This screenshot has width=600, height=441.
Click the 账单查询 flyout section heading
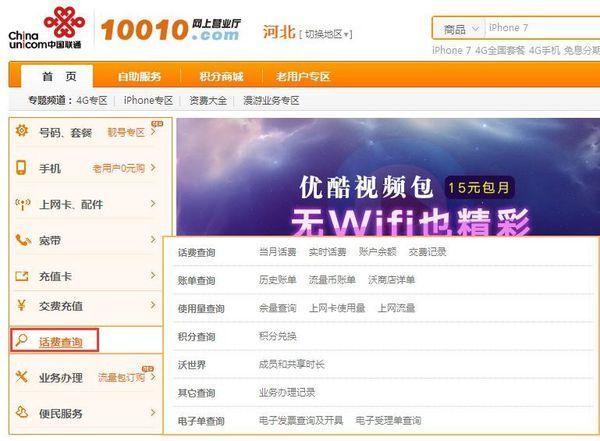[x=196, y=281]
